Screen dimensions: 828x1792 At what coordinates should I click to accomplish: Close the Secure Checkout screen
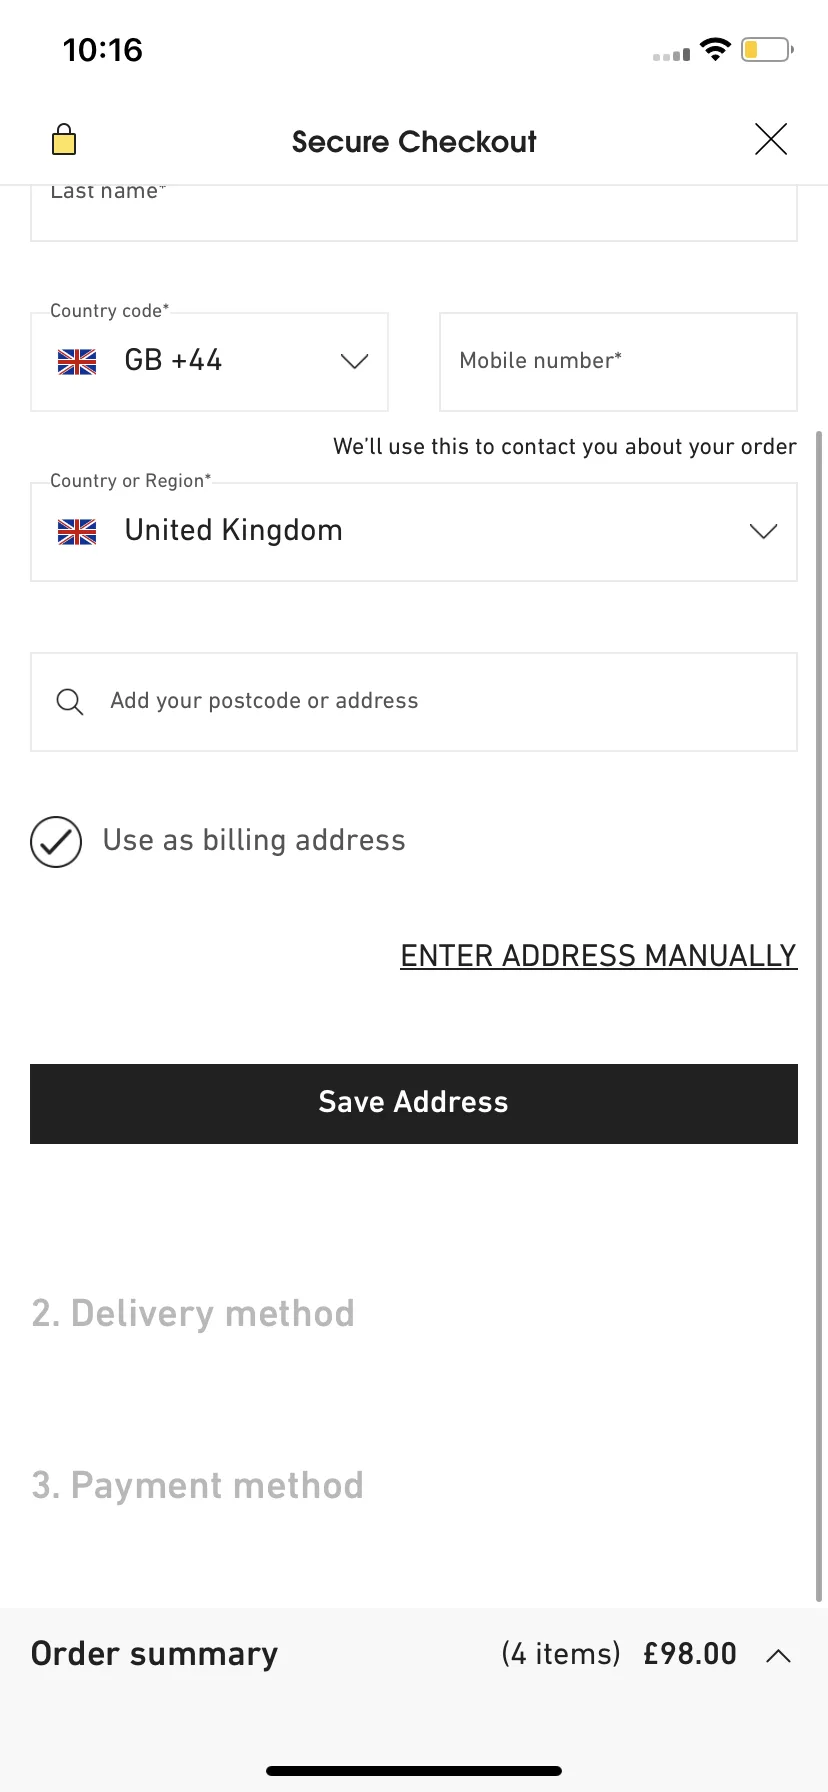[x=771, y=139]
